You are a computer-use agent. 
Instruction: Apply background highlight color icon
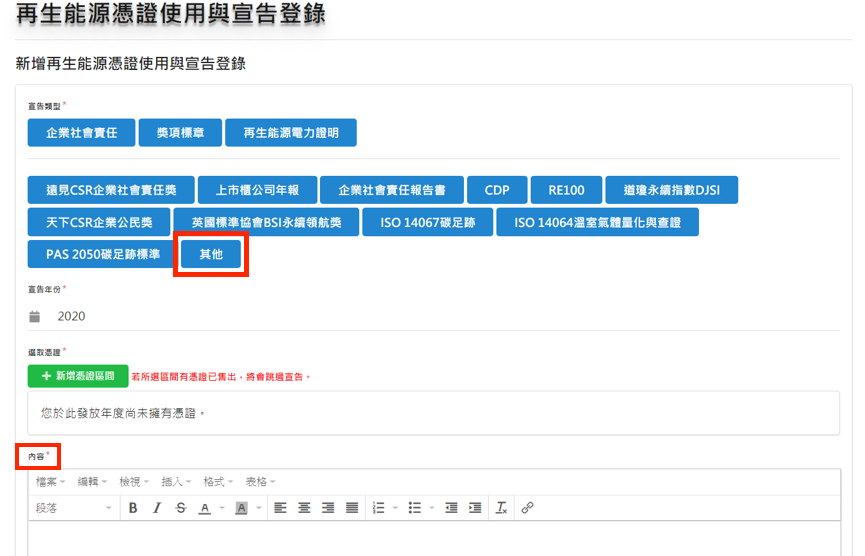click(241, 508)
